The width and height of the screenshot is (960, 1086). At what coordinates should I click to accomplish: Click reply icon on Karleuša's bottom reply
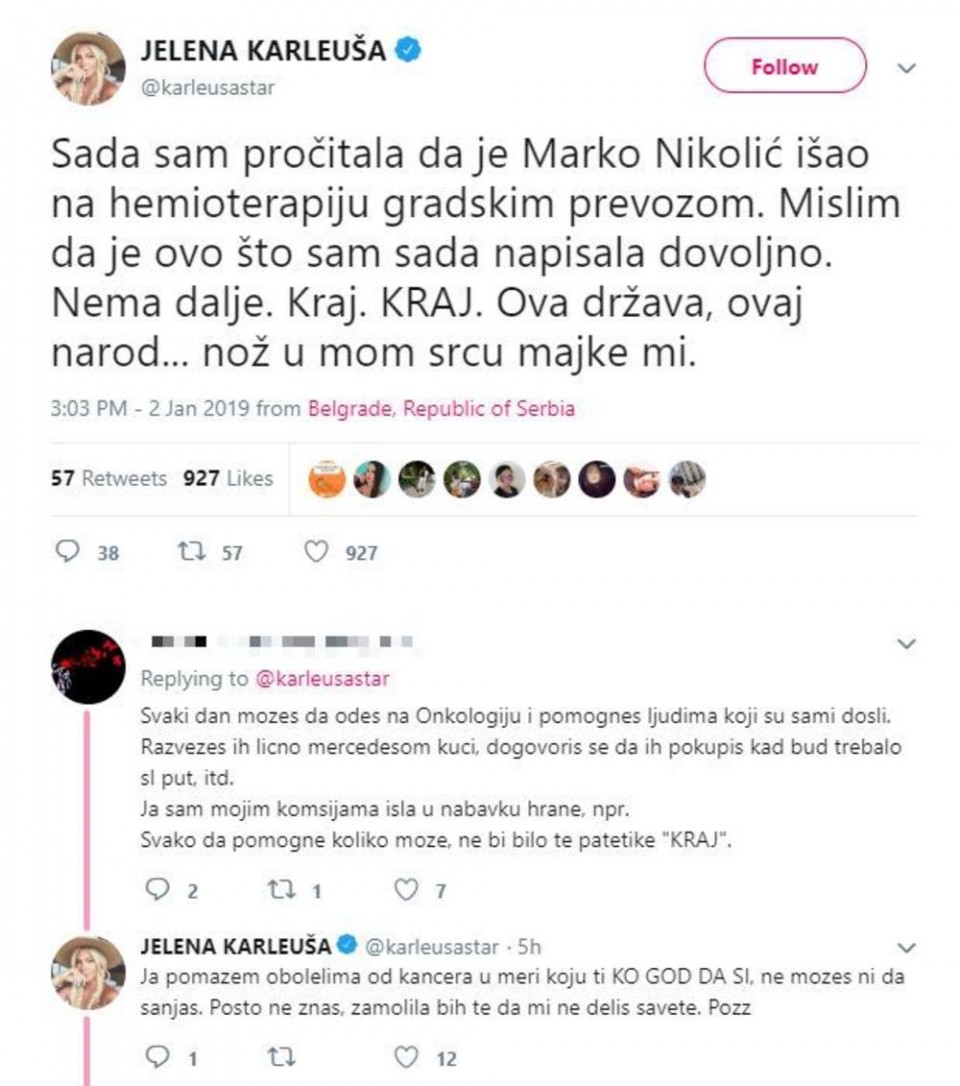coord(156,1057)
